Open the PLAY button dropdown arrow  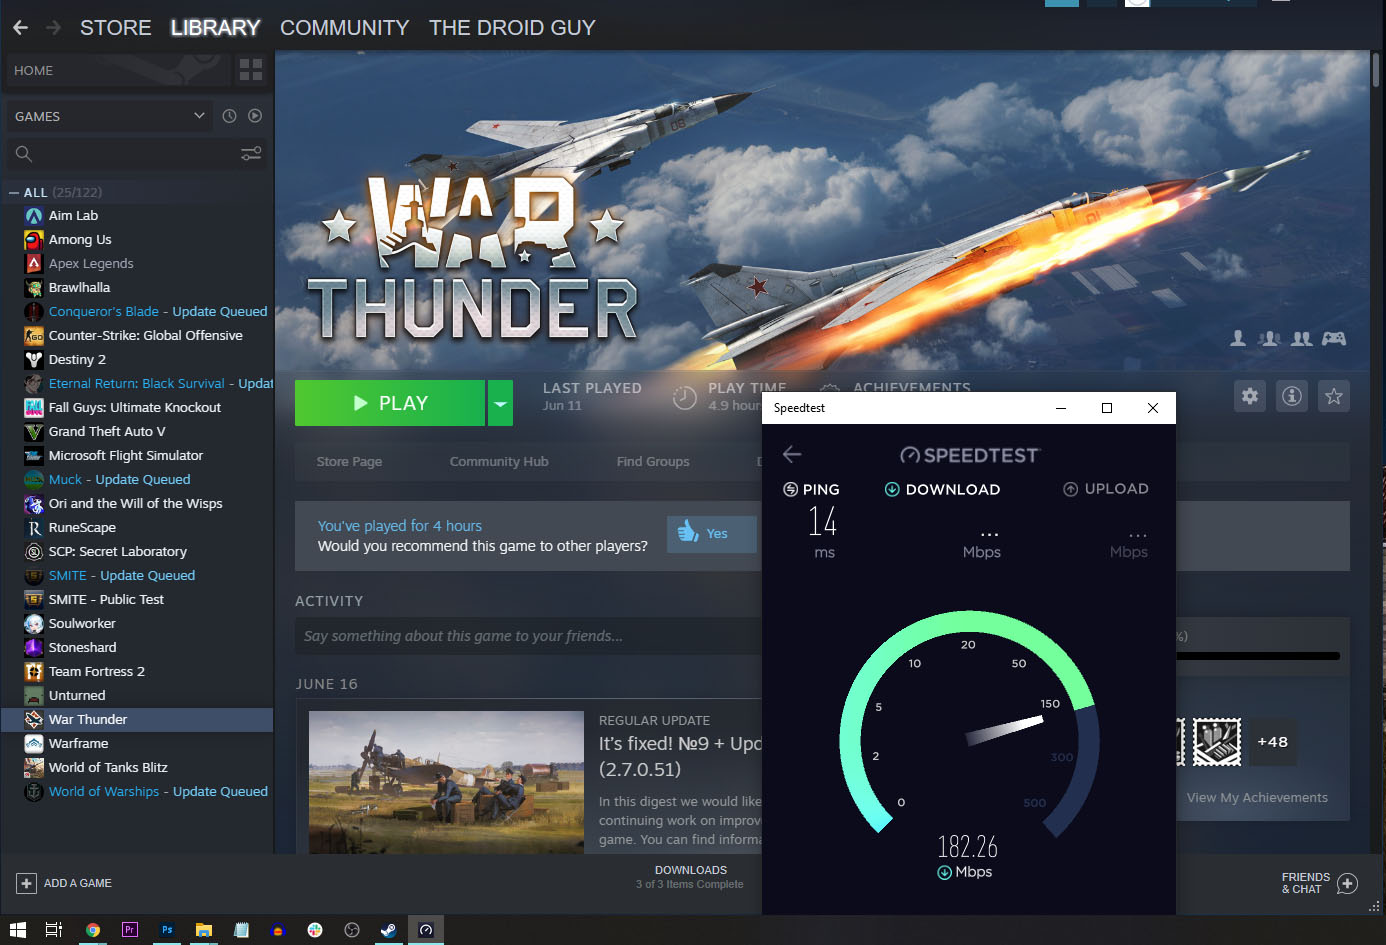[x=500, y=402]
